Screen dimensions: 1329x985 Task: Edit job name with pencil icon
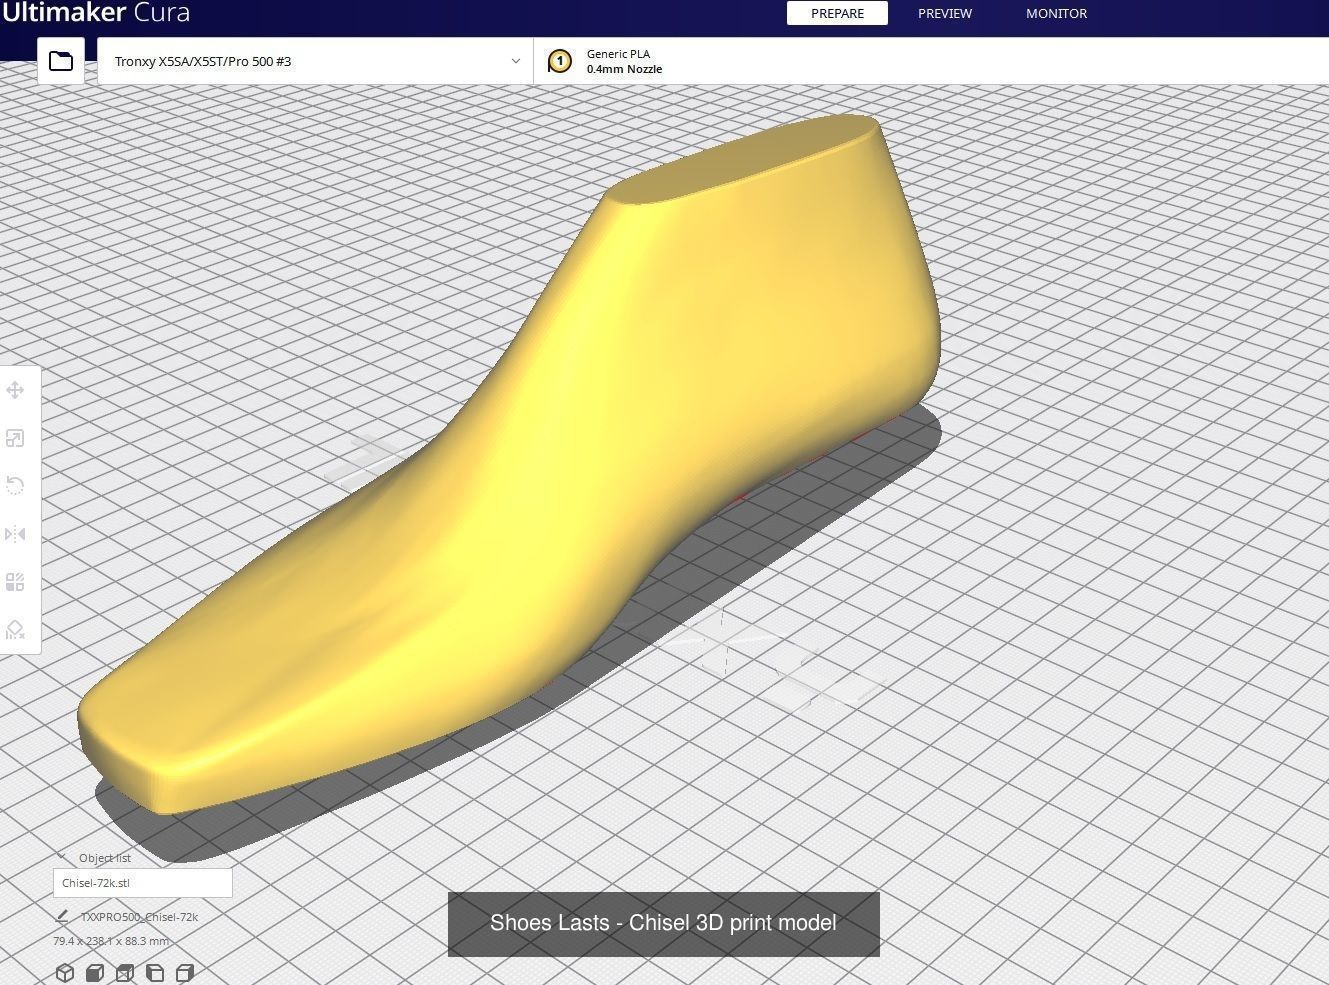click(x=62, y=916)
